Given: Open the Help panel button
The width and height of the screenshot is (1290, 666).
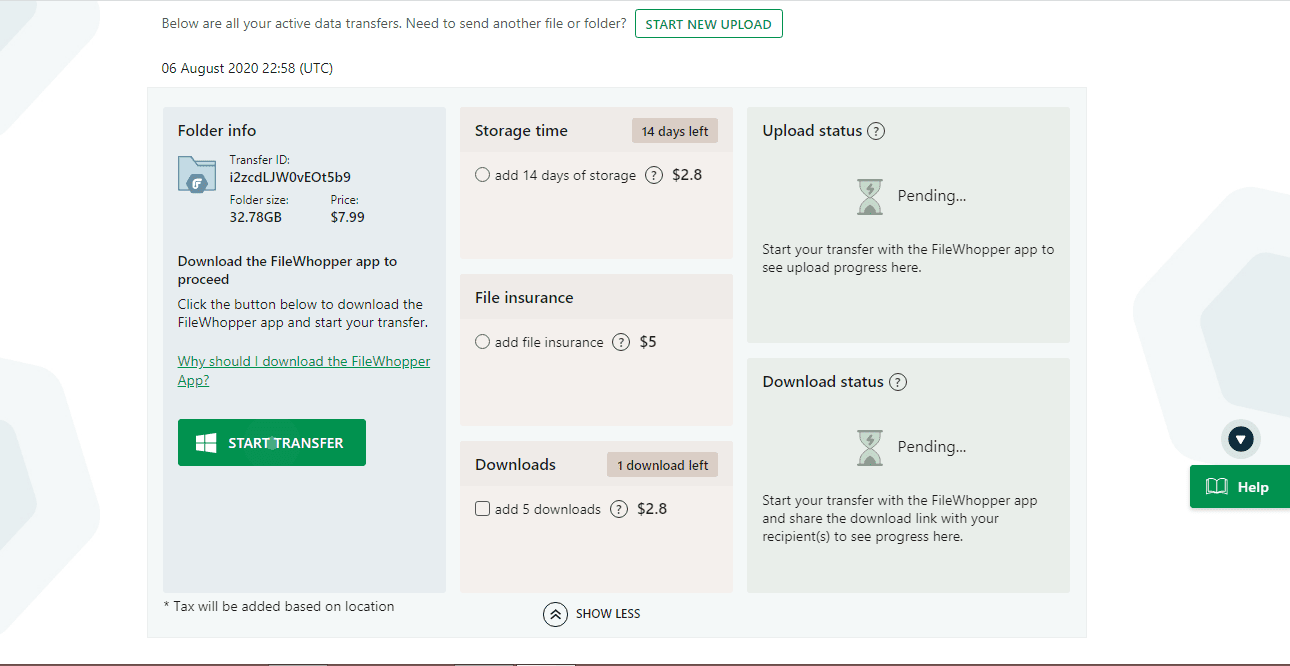Looking at the screenshot, I should (x=1240, y=487).
